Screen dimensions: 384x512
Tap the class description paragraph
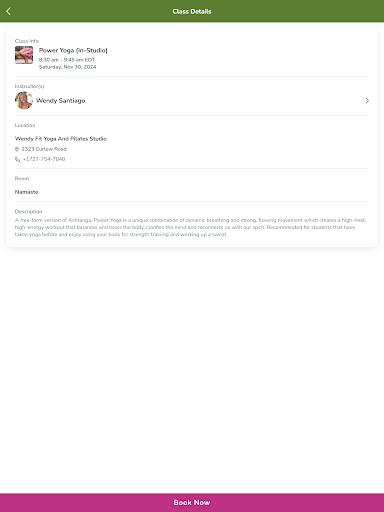coord(190,227)
